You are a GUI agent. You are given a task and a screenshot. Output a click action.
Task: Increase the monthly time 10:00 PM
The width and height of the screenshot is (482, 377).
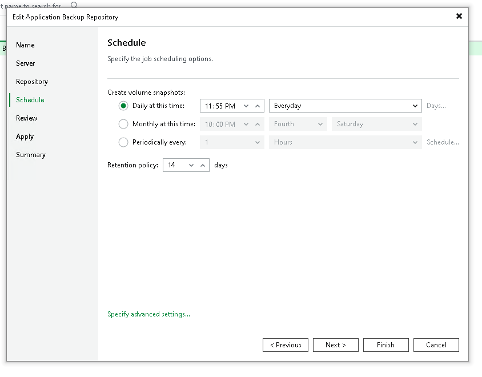click(257, 124)
